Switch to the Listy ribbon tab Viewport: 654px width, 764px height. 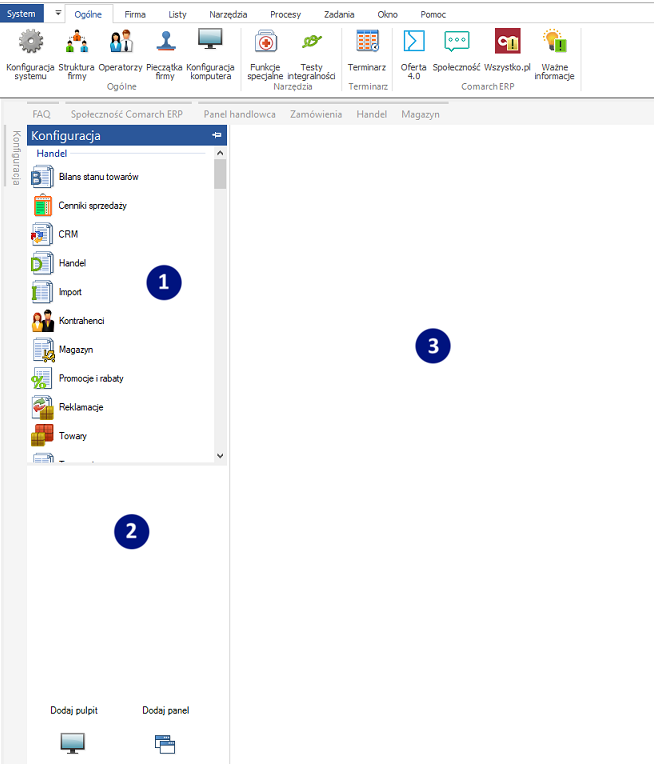click(x=177, y=15)
